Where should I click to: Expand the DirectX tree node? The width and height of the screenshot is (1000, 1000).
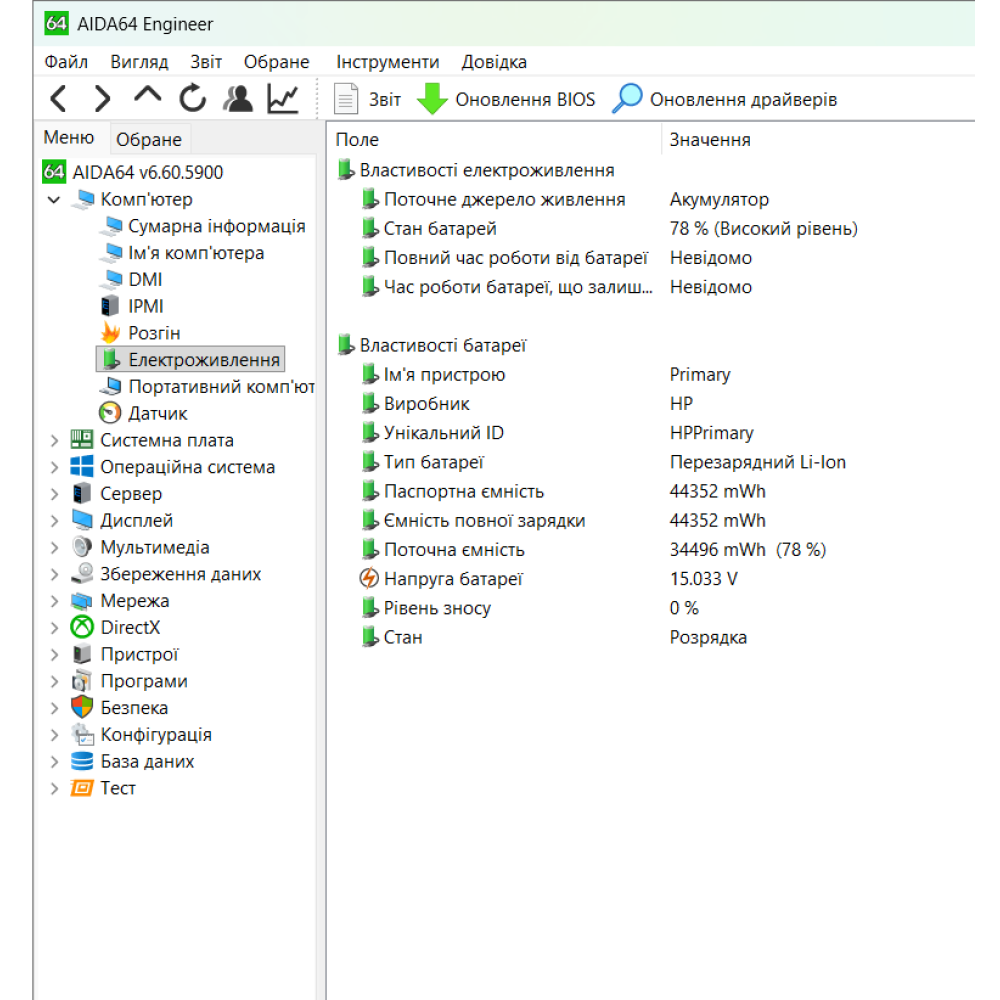(54, 628)
